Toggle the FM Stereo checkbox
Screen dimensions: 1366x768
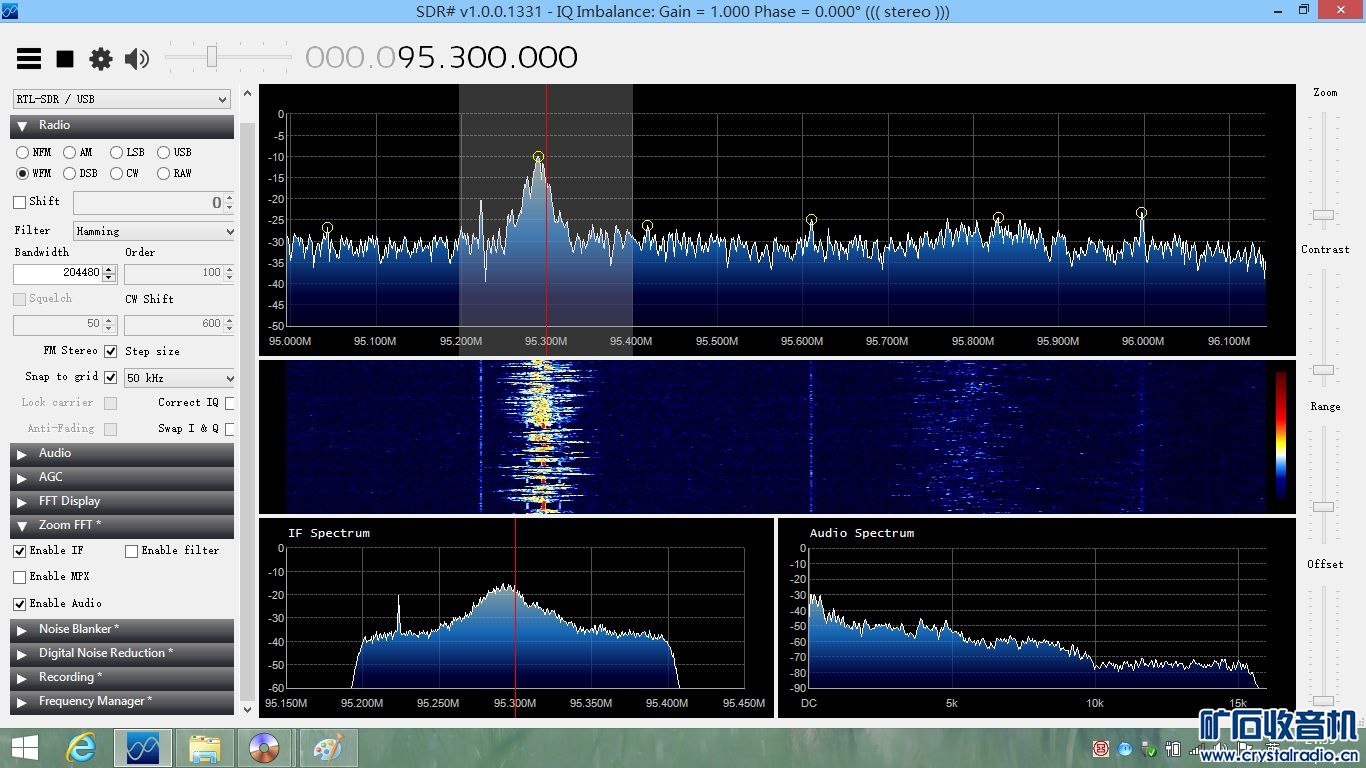(x=110, y=351)
